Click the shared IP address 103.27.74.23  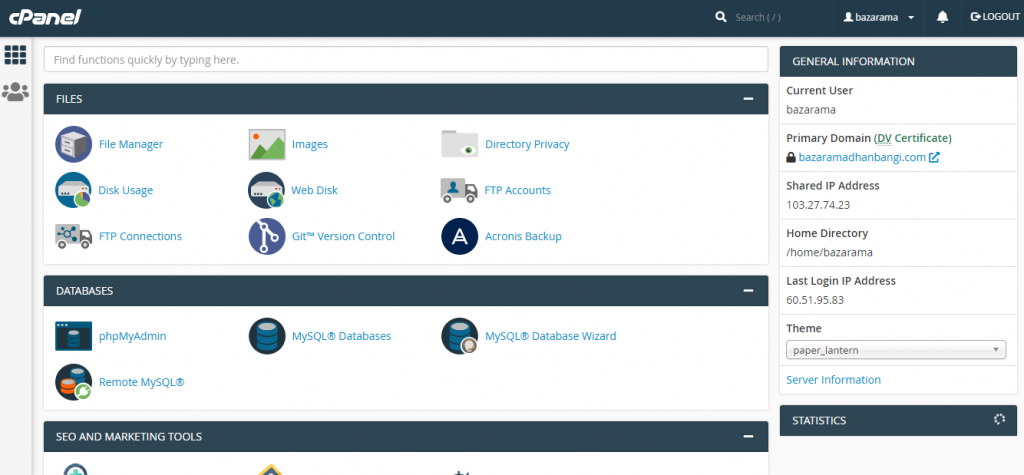coord(818,205)
